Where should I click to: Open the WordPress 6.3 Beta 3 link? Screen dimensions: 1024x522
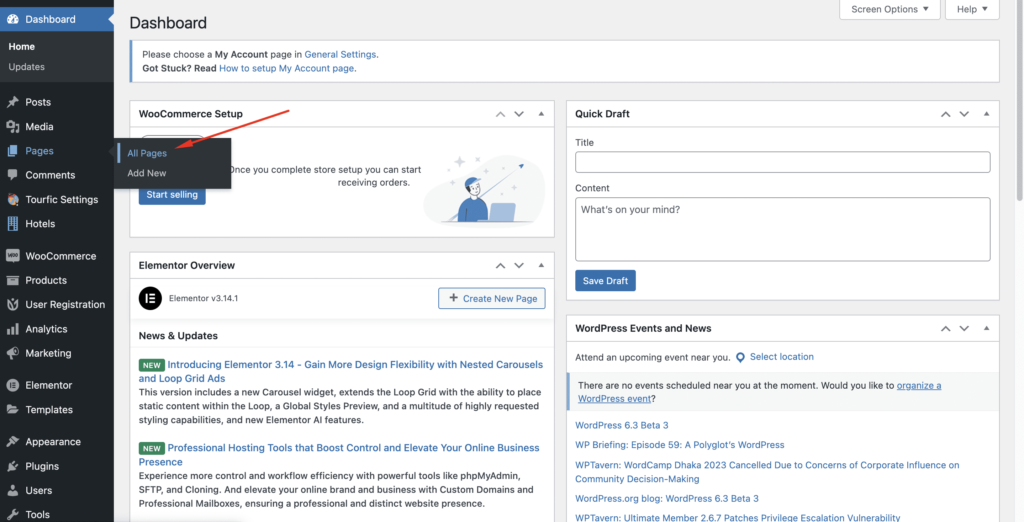tap(622, 425)
